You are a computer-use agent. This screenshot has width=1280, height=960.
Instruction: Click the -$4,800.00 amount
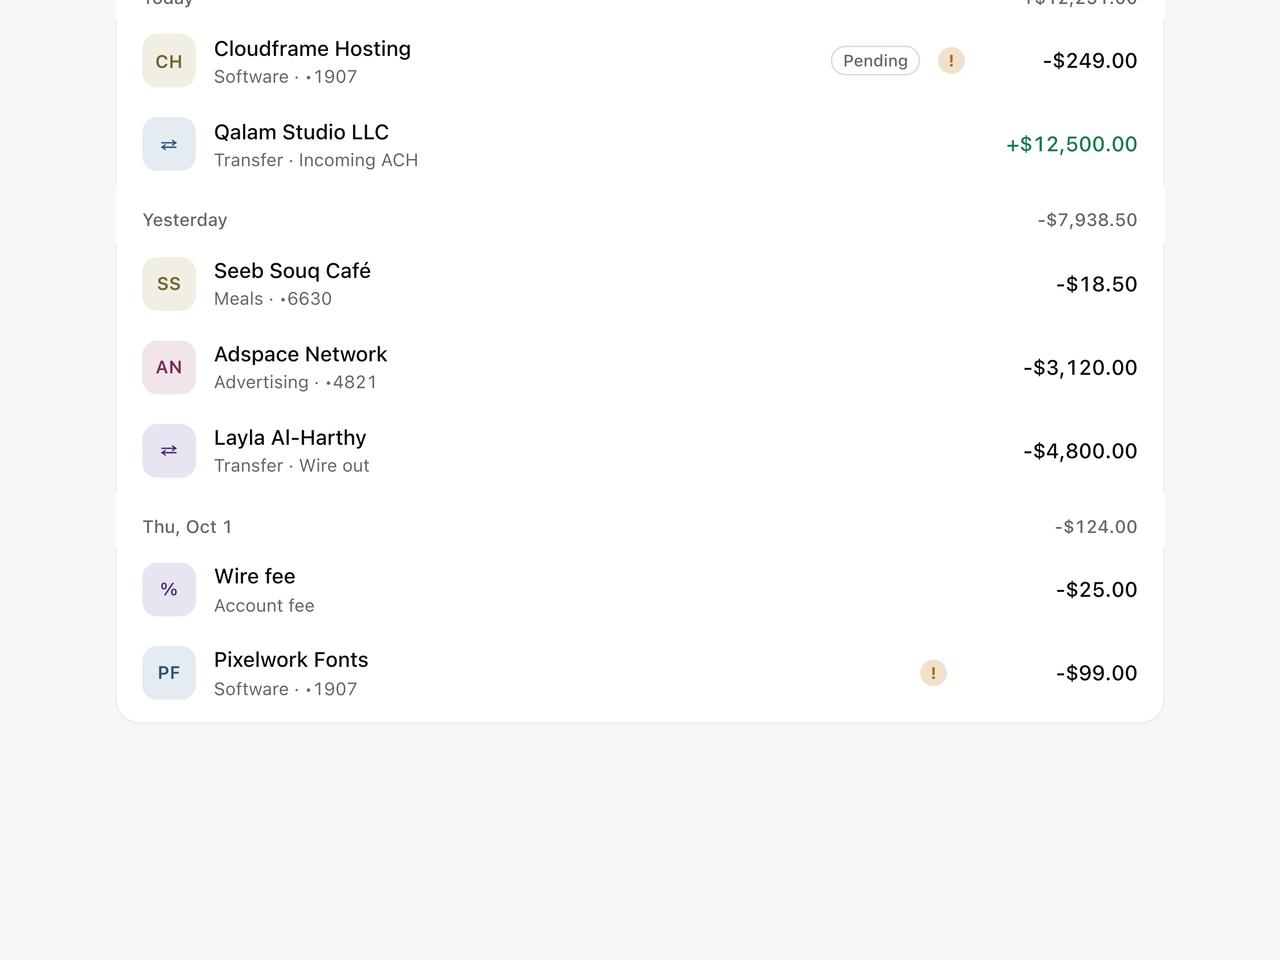point(1080,451)
